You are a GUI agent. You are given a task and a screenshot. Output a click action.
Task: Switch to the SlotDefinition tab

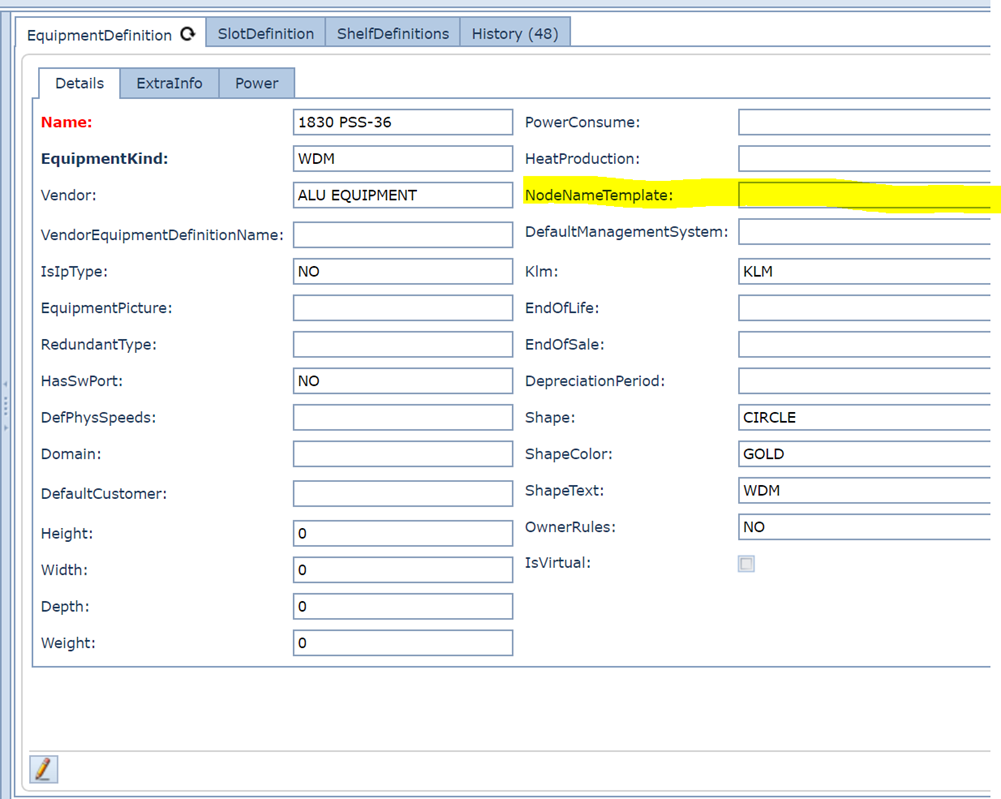point(266,33)
